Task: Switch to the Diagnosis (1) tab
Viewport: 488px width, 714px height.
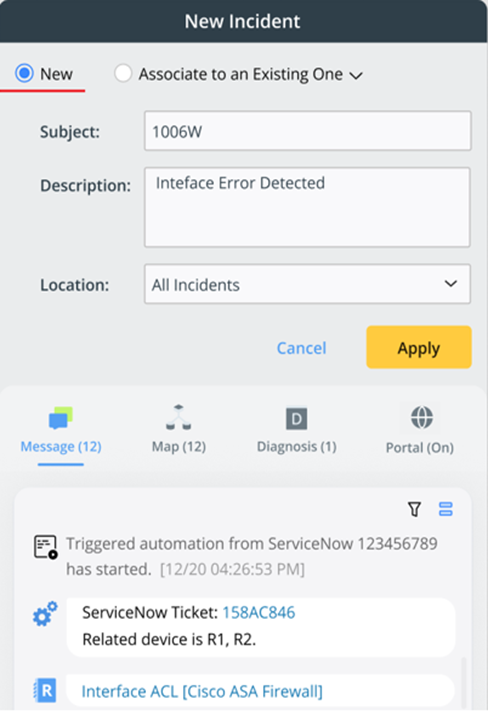Action: (x=297, y=447)
